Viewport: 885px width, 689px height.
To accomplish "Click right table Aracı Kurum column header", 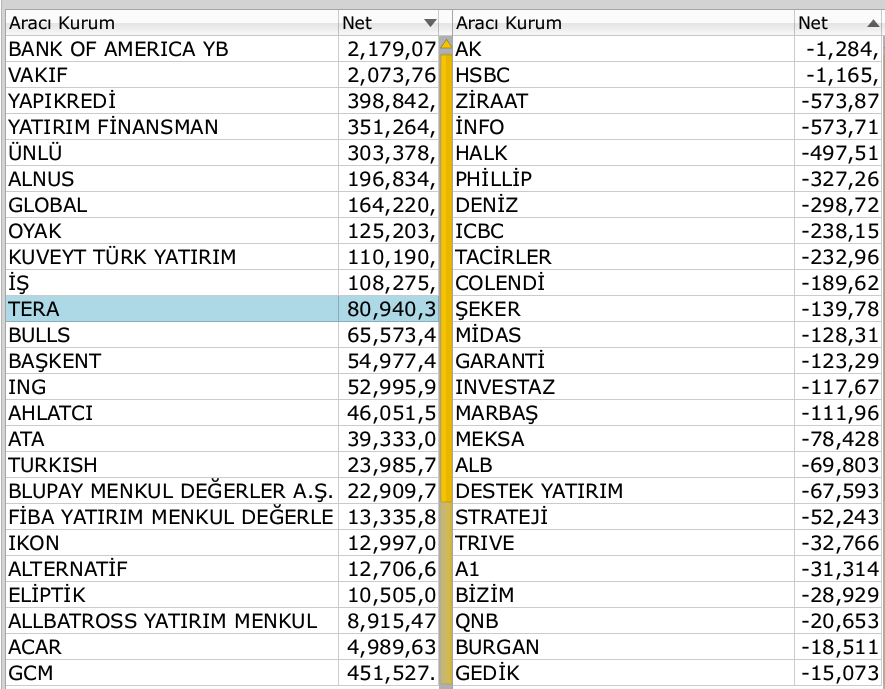I will click(624, 23).
